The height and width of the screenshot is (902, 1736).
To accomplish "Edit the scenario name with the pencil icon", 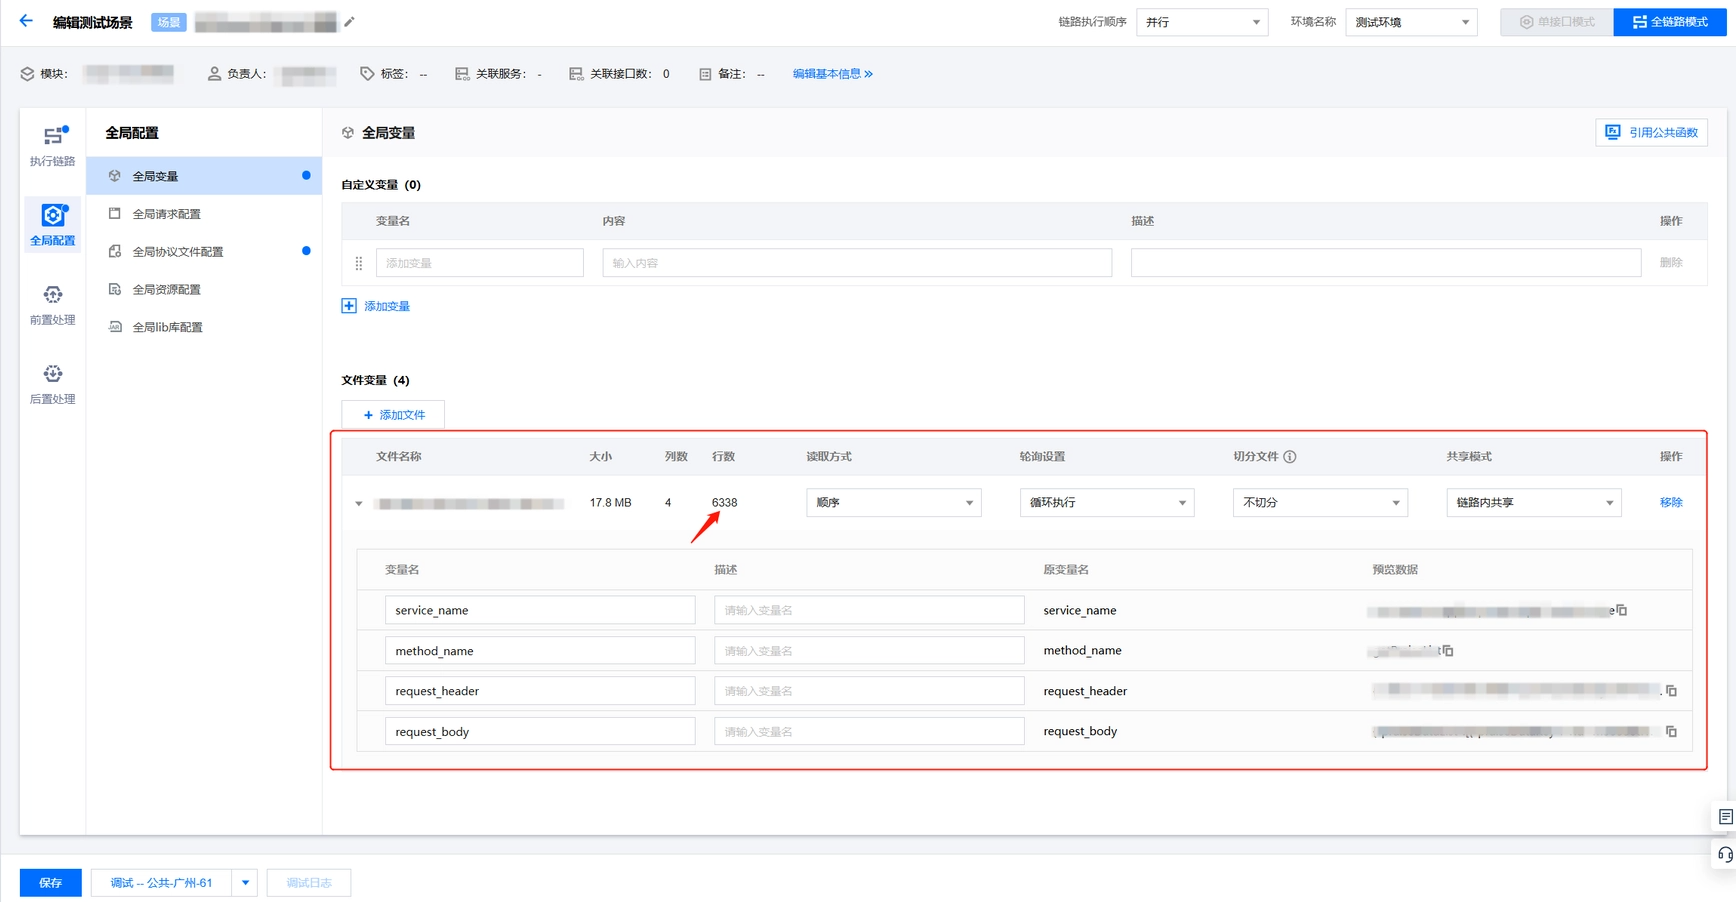I will [x=349, y=22].
